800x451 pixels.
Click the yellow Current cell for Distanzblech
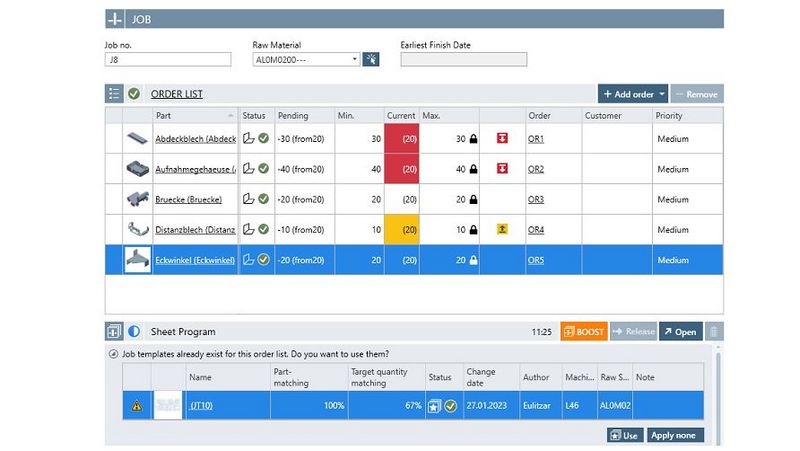click(x=401, y=229)
